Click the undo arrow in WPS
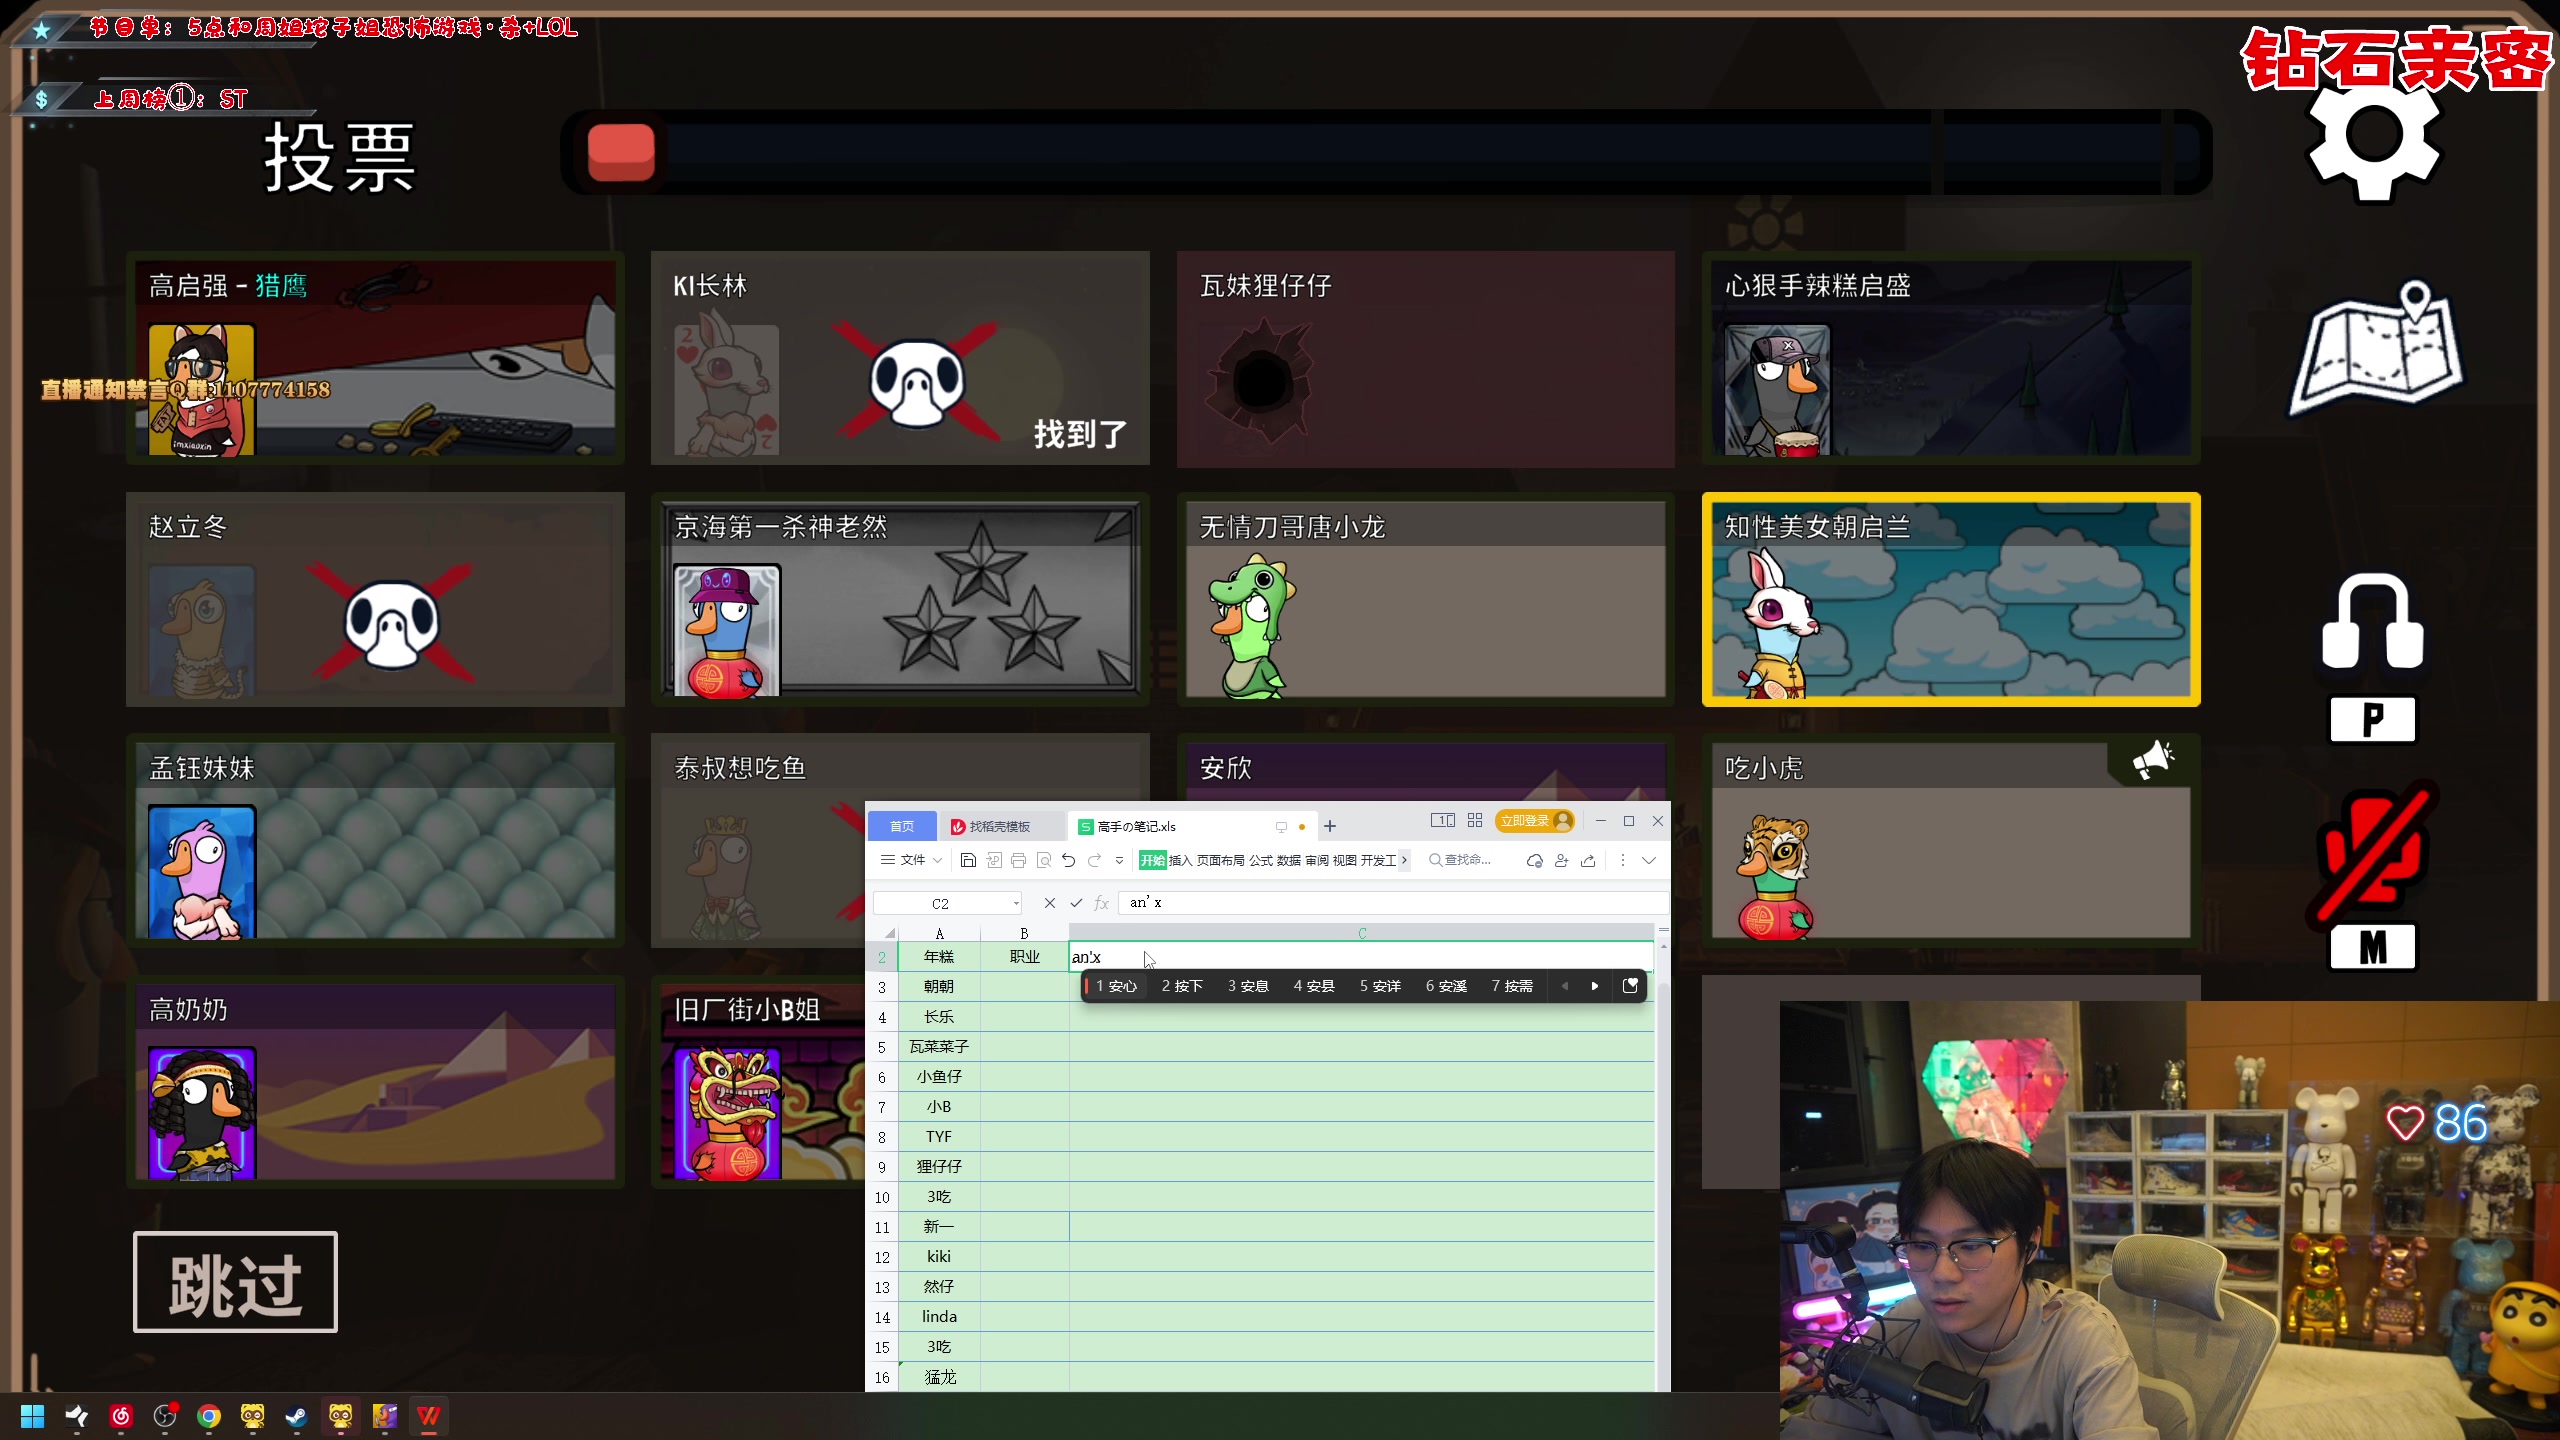Image resolution: width=2560 pixels, height=1440 pixels. [x=1068, y=860]
